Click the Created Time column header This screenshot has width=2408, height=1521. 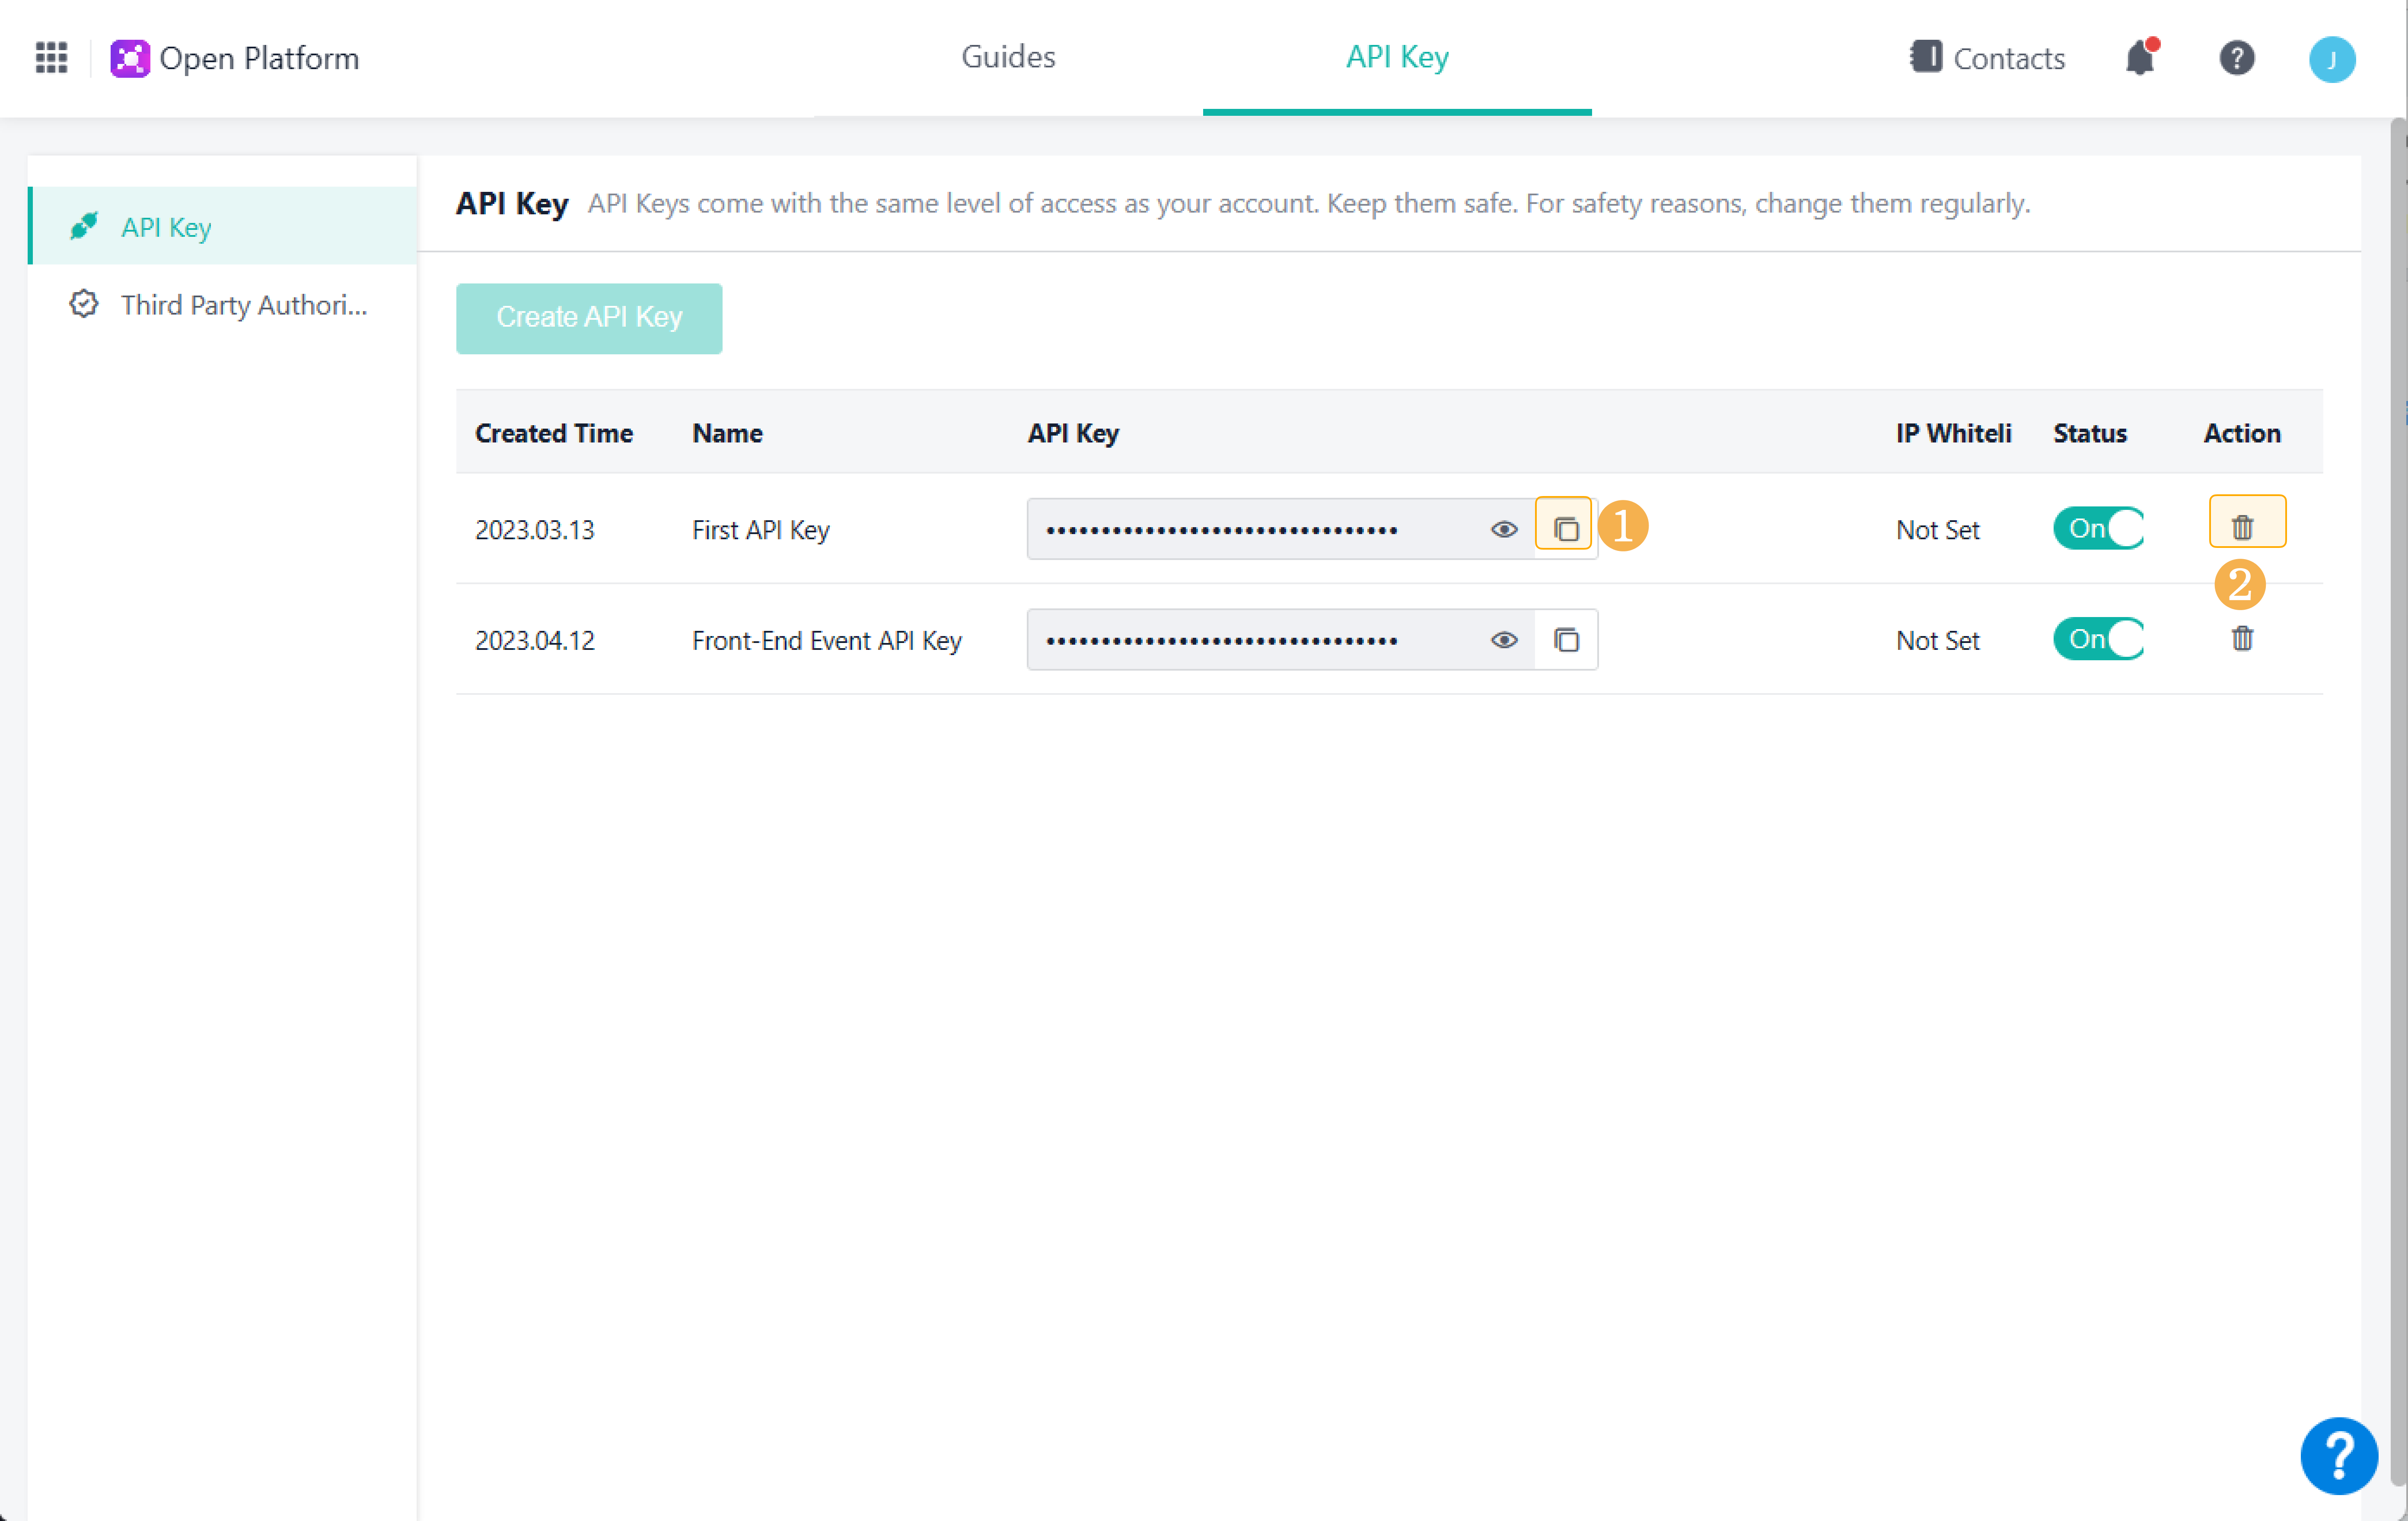[x=553, y=433]
